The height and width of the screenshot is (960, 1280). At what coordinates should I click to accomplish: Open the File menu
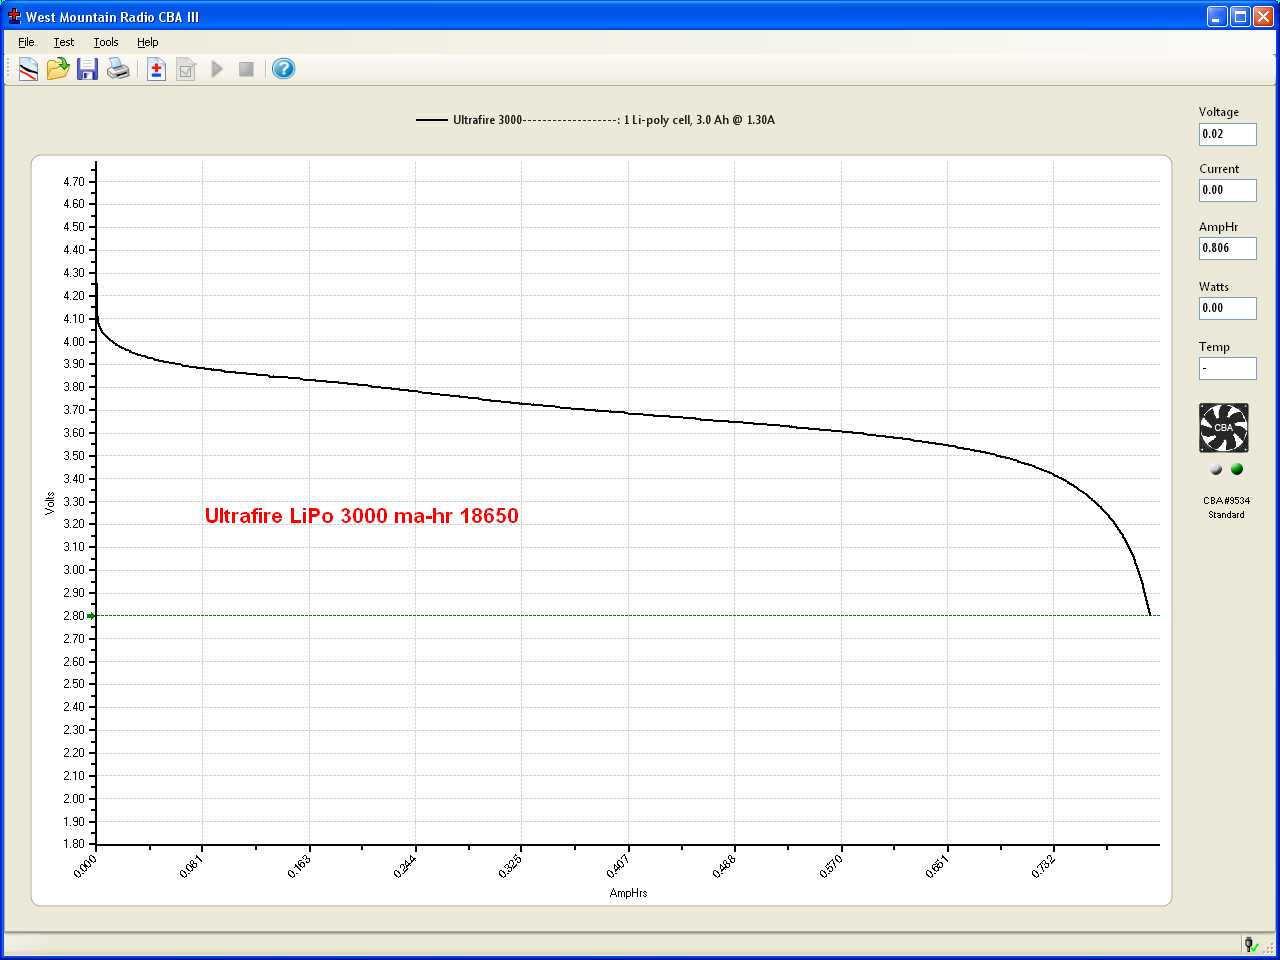(26, 42)
